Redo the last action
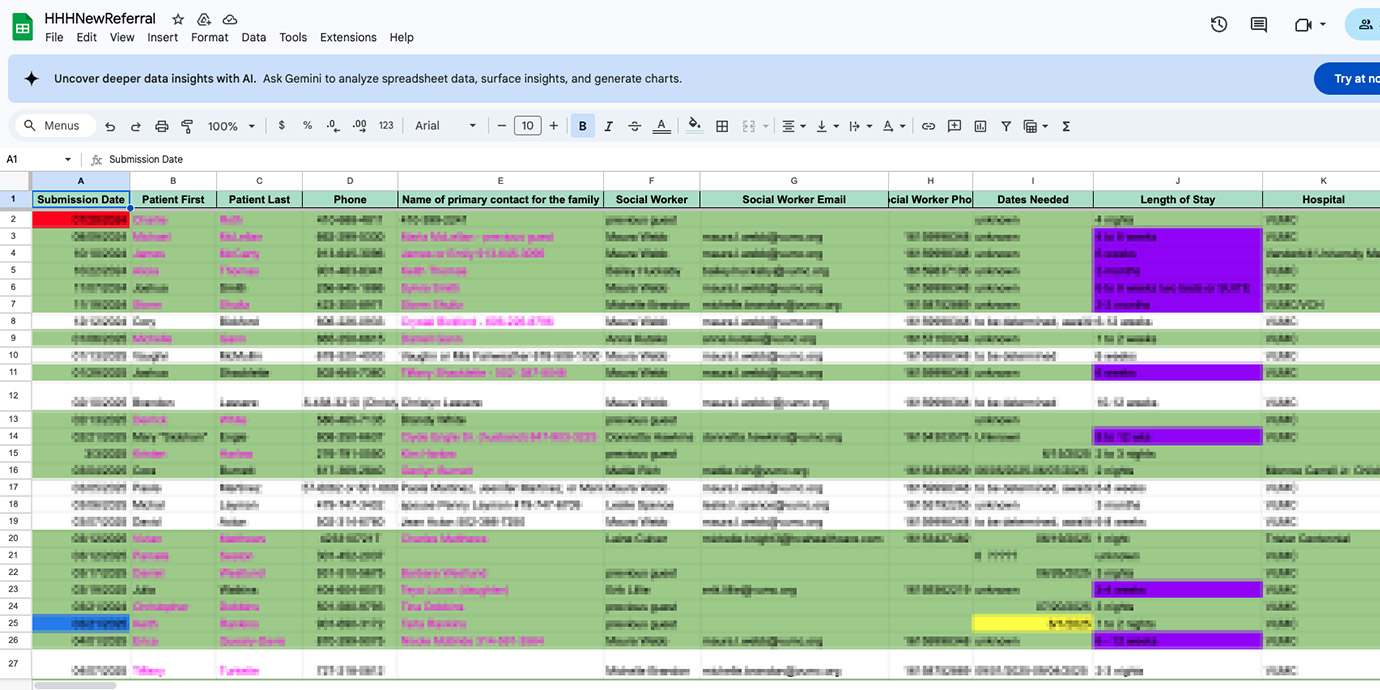Image resolution: width=1380 pixels, height=690 pixels. [x=135, y=126]
